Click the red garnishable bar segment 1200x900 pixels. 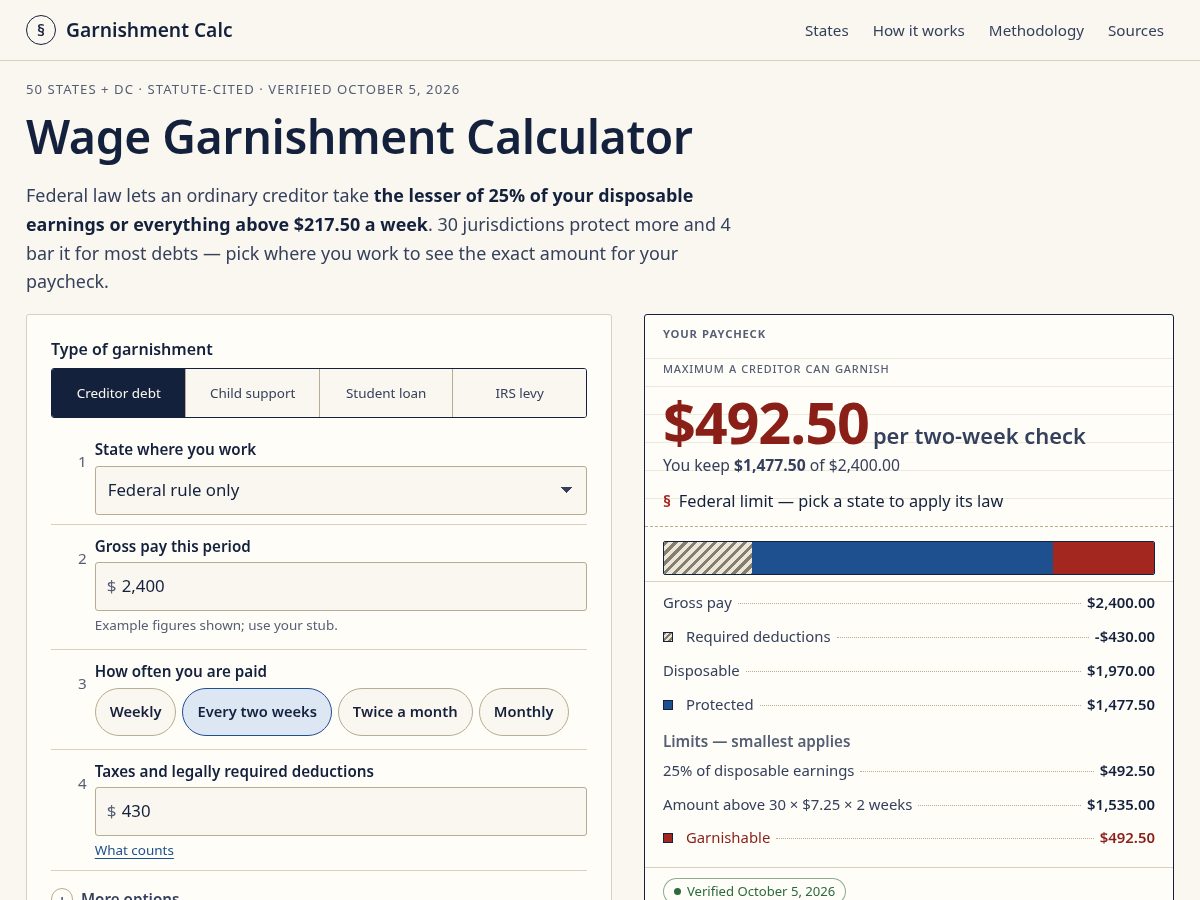click(x=1103, y=558)
